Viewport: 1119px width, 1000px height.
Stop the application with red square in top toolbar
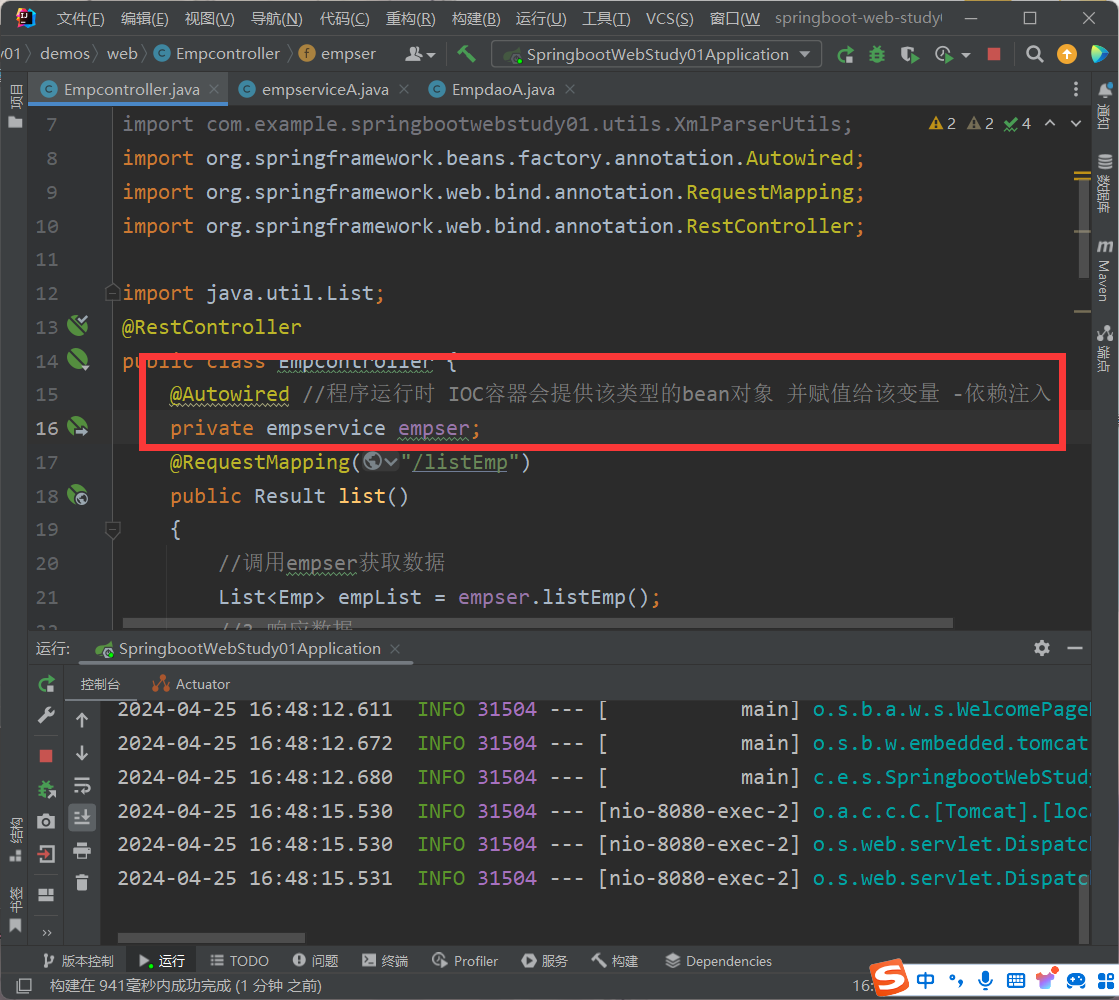point(993,54)
